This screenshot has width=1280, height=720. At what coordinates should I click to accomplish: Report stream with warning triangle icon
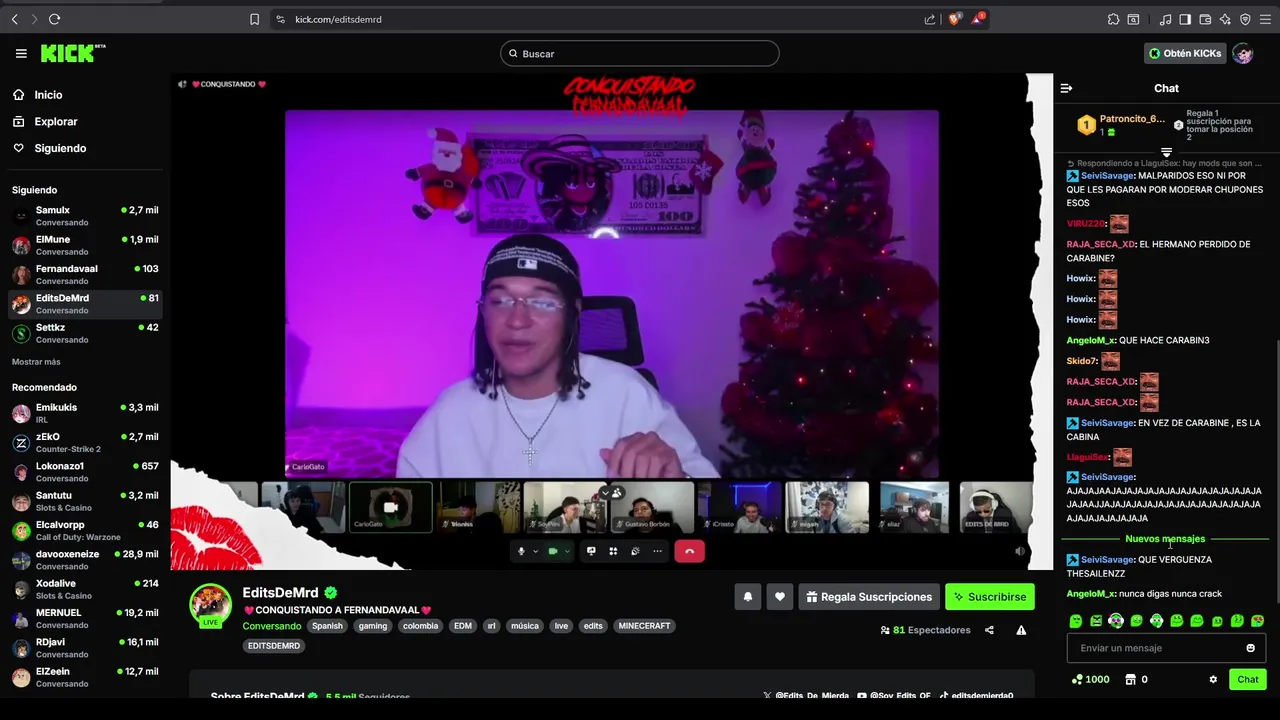click(x=1021, y=630)
